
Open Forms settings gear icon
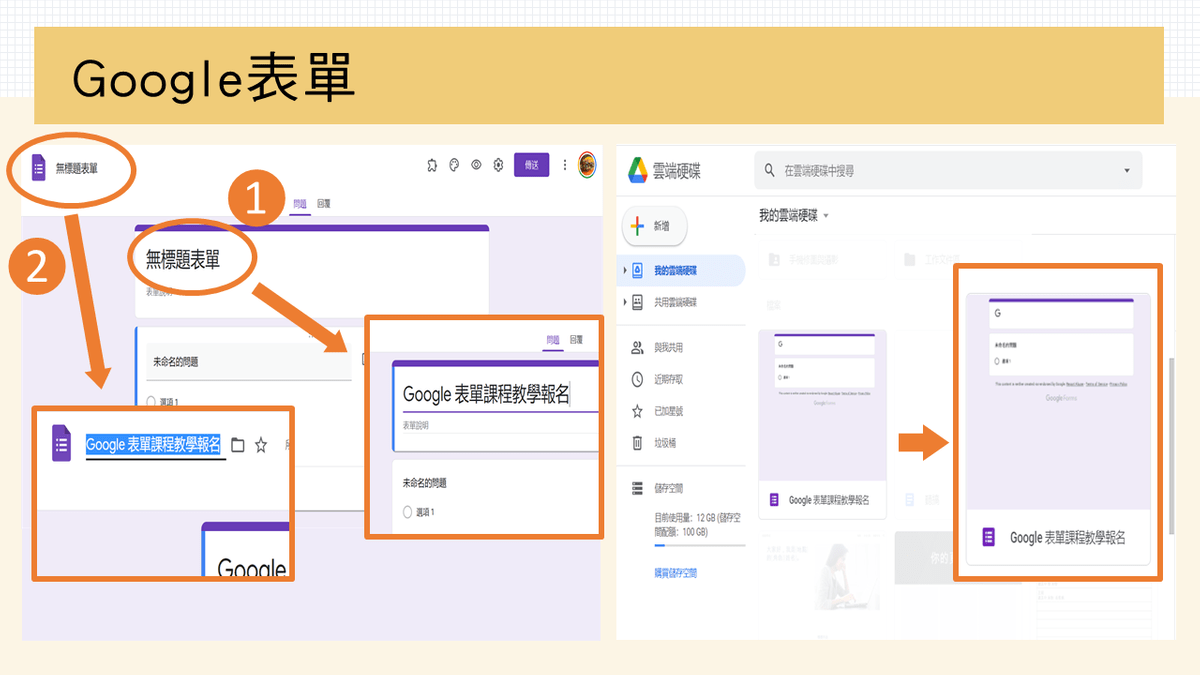pos(498,165)
